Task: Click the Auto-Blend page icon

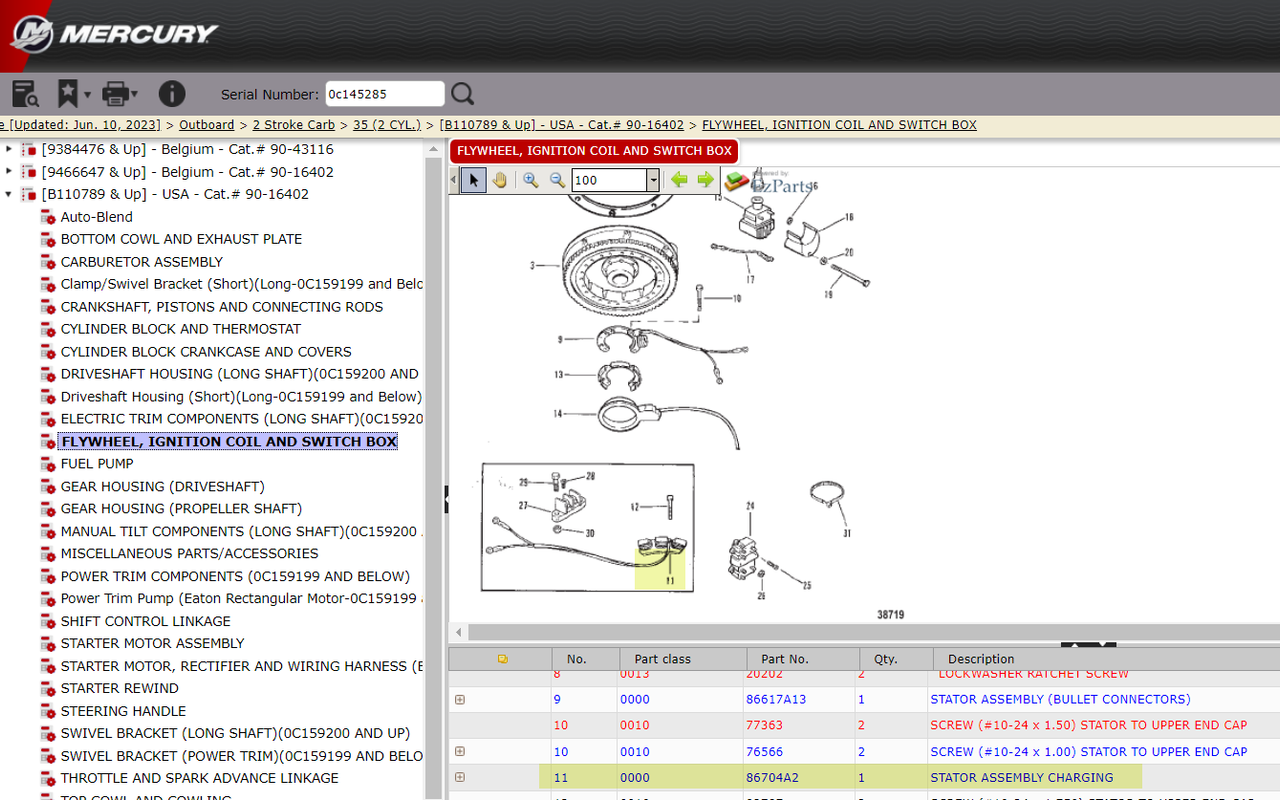Action: tap(48, 217)
